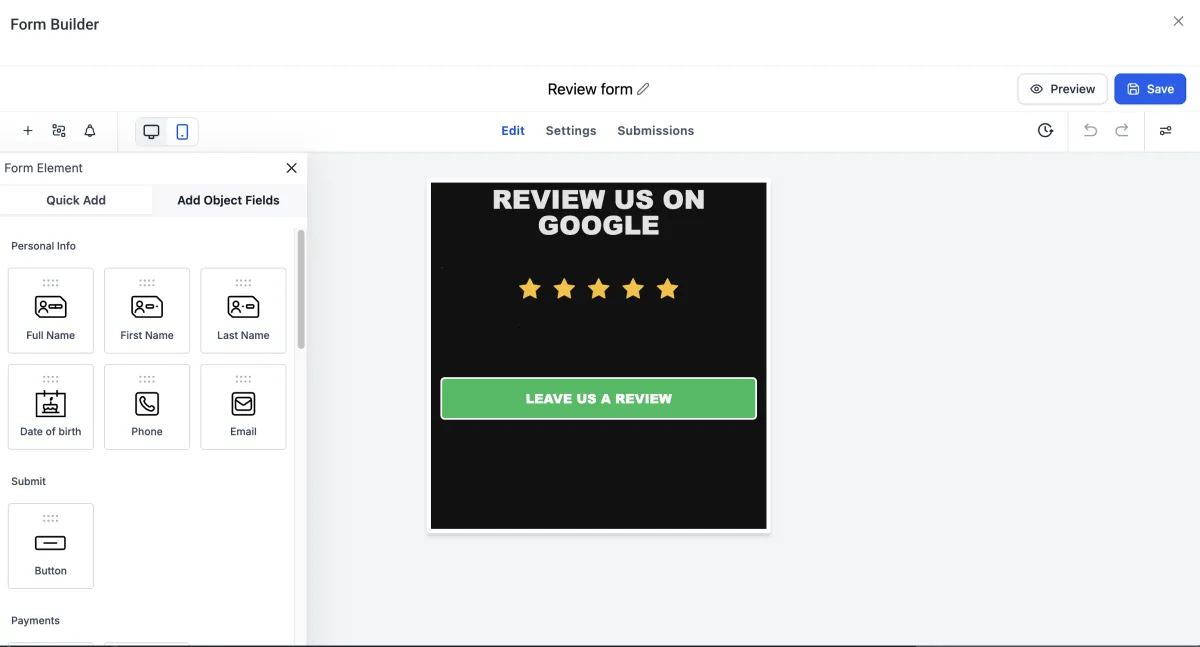
Task: Save the form
Action: click(x=1150, y=89)
